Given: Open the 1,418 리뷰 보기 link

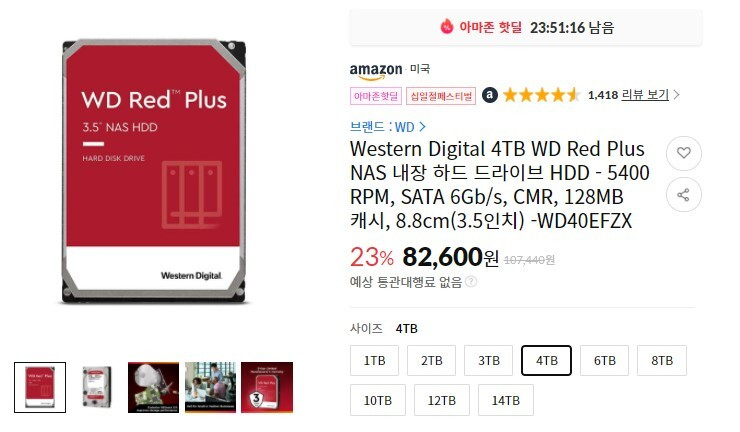Looking at the screenshot, I should coord(628,95).
